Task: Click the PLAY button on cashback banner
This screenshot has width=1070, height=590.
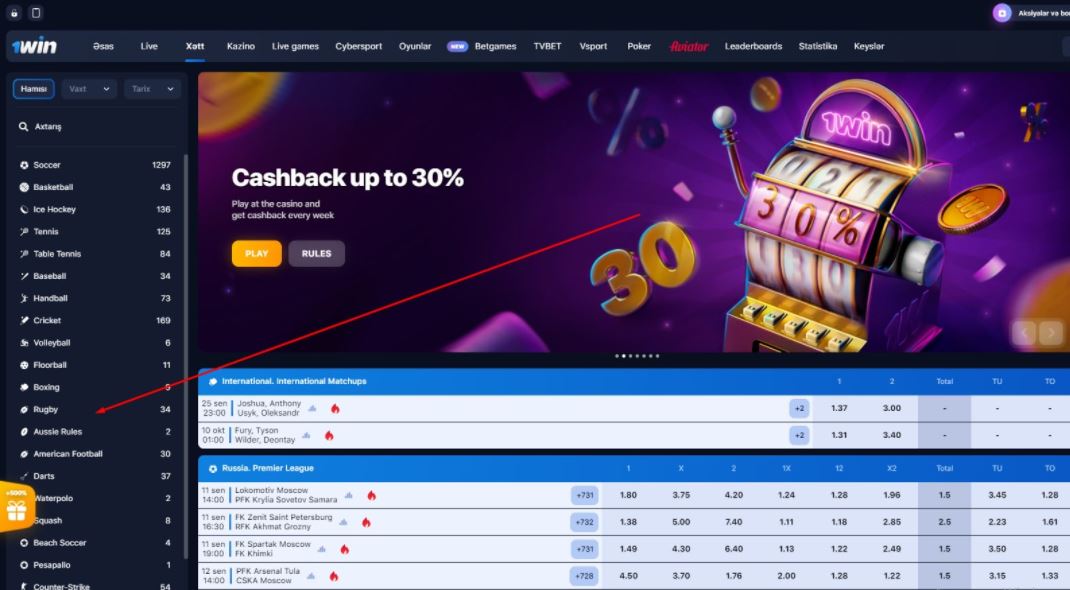Action: (257, 253)
